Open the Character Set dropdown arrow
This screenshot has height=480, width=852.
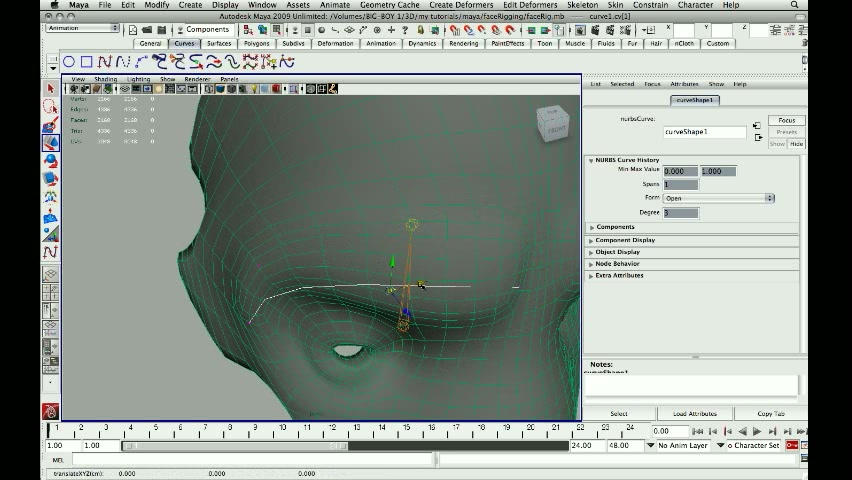721,445
